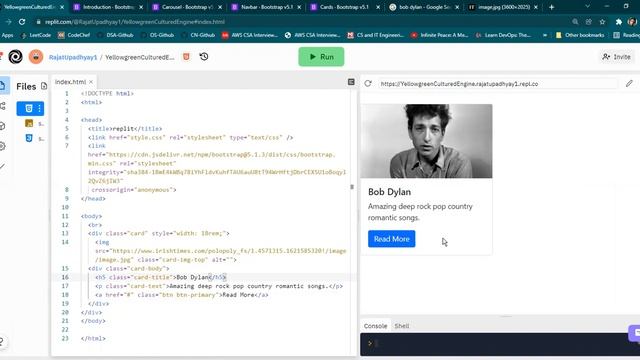Click the Bob Dylan card title
640x360 pixels.
coord(389,192)
